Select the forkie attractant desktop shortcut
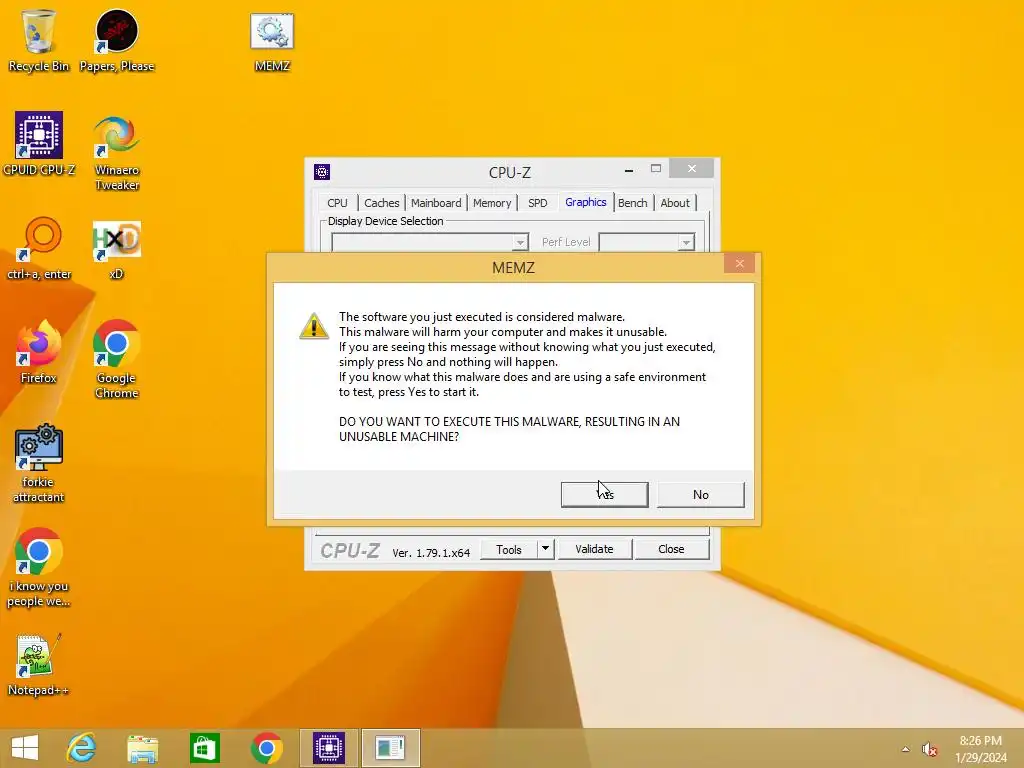1024x768 pixels. (39, 463)
